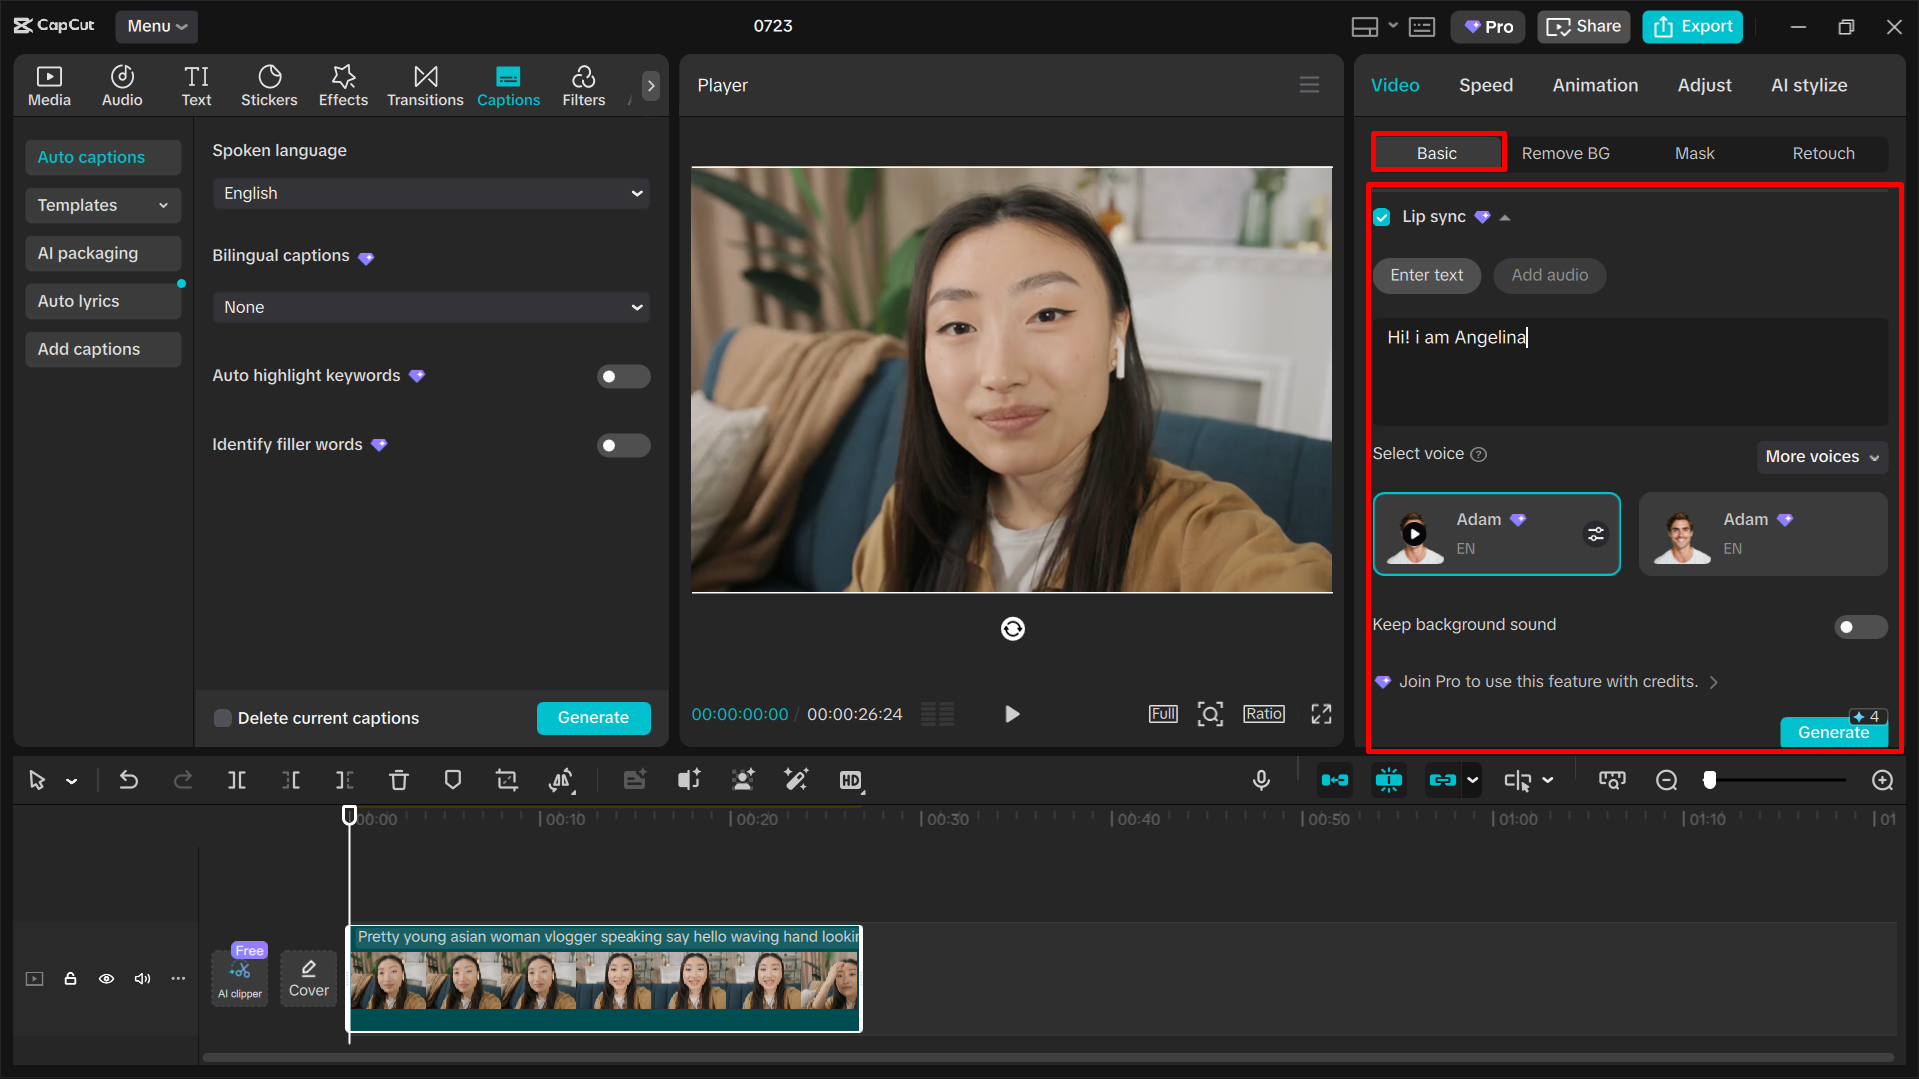Open the Stickers panel
Viewport: 1919px width, 1079px height.
click(x=269, y=85)
